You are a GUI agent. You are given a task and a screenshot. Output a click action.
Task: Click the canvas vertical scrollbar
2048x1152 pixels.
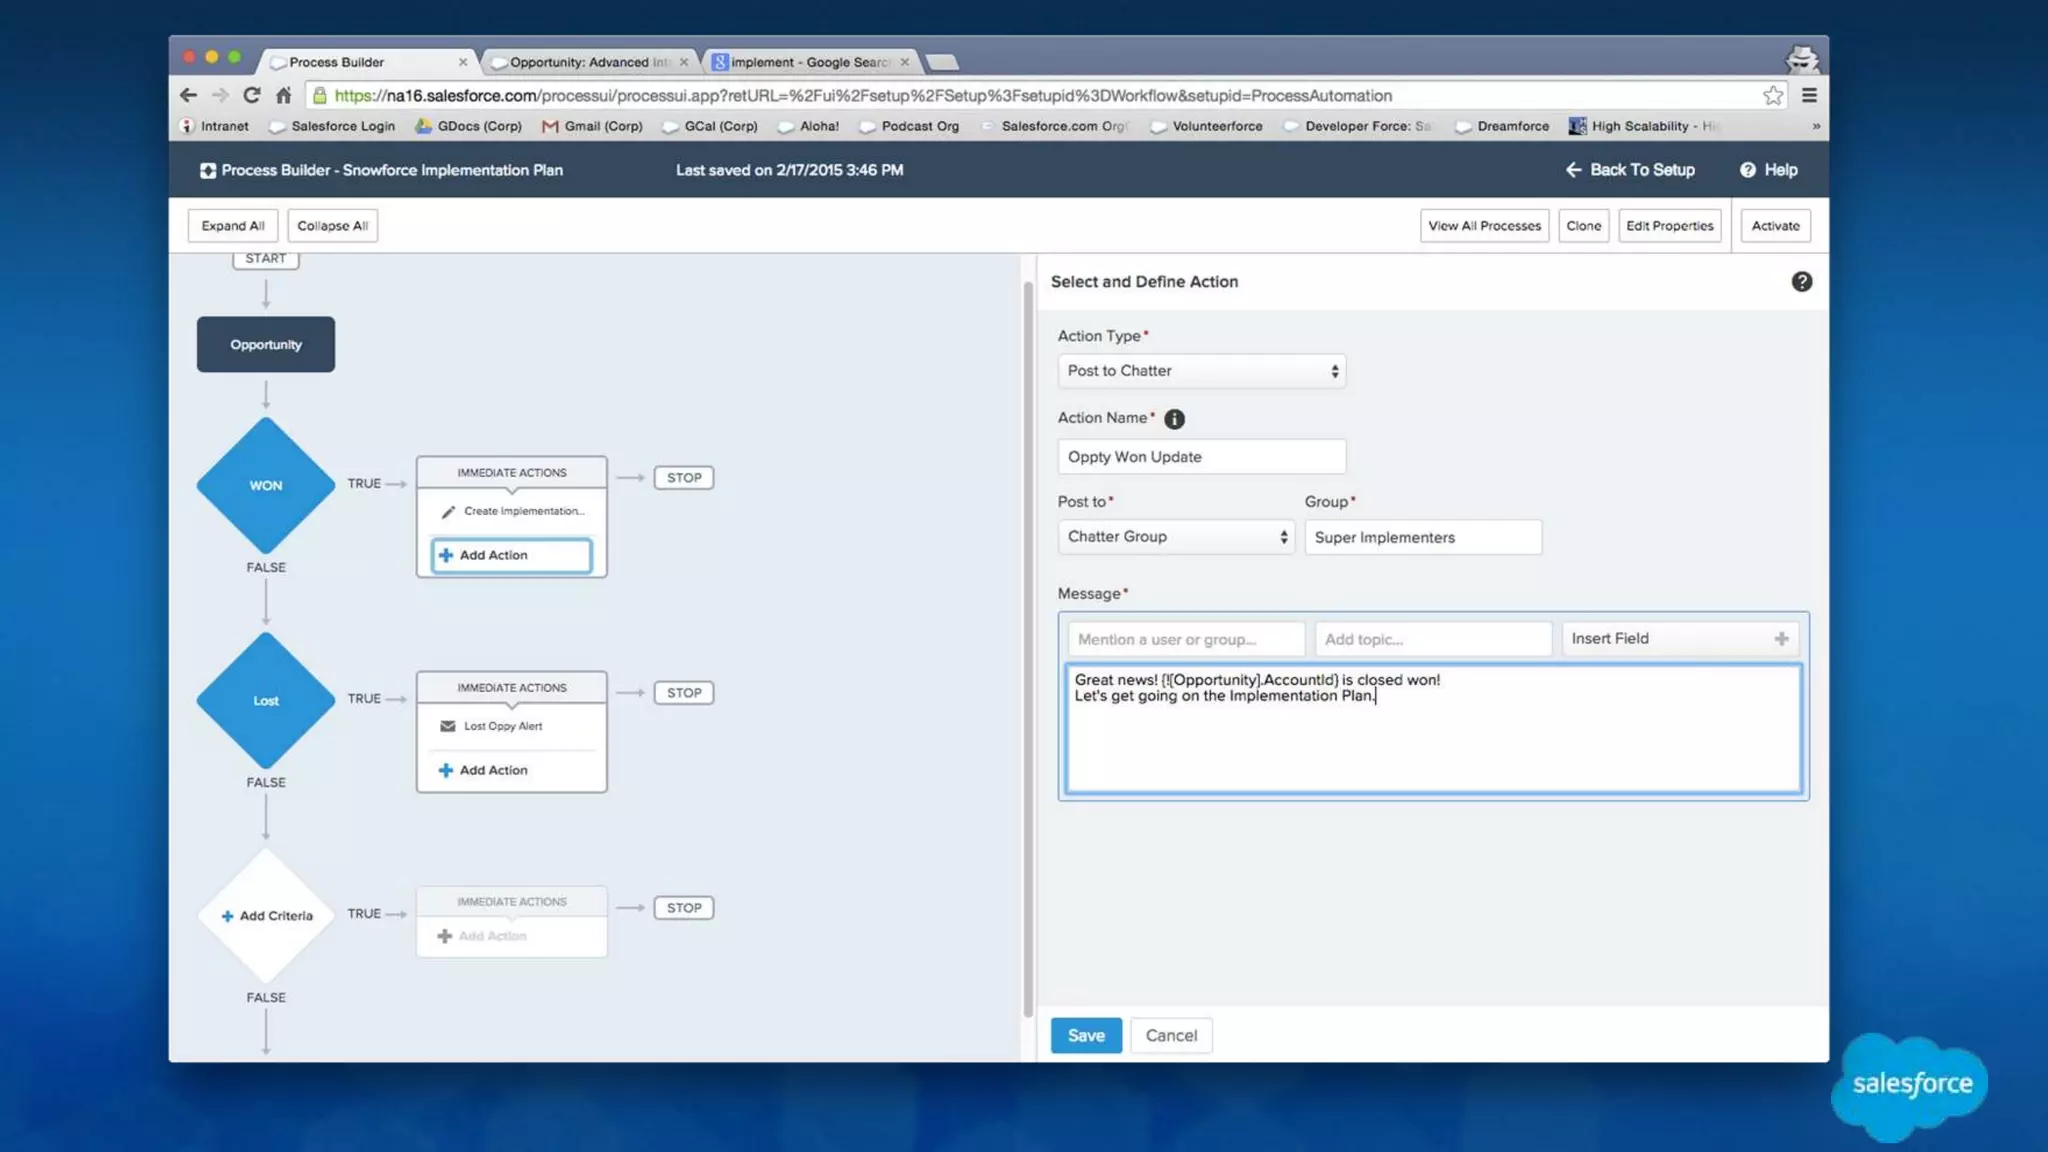[x=1027, y=650]
